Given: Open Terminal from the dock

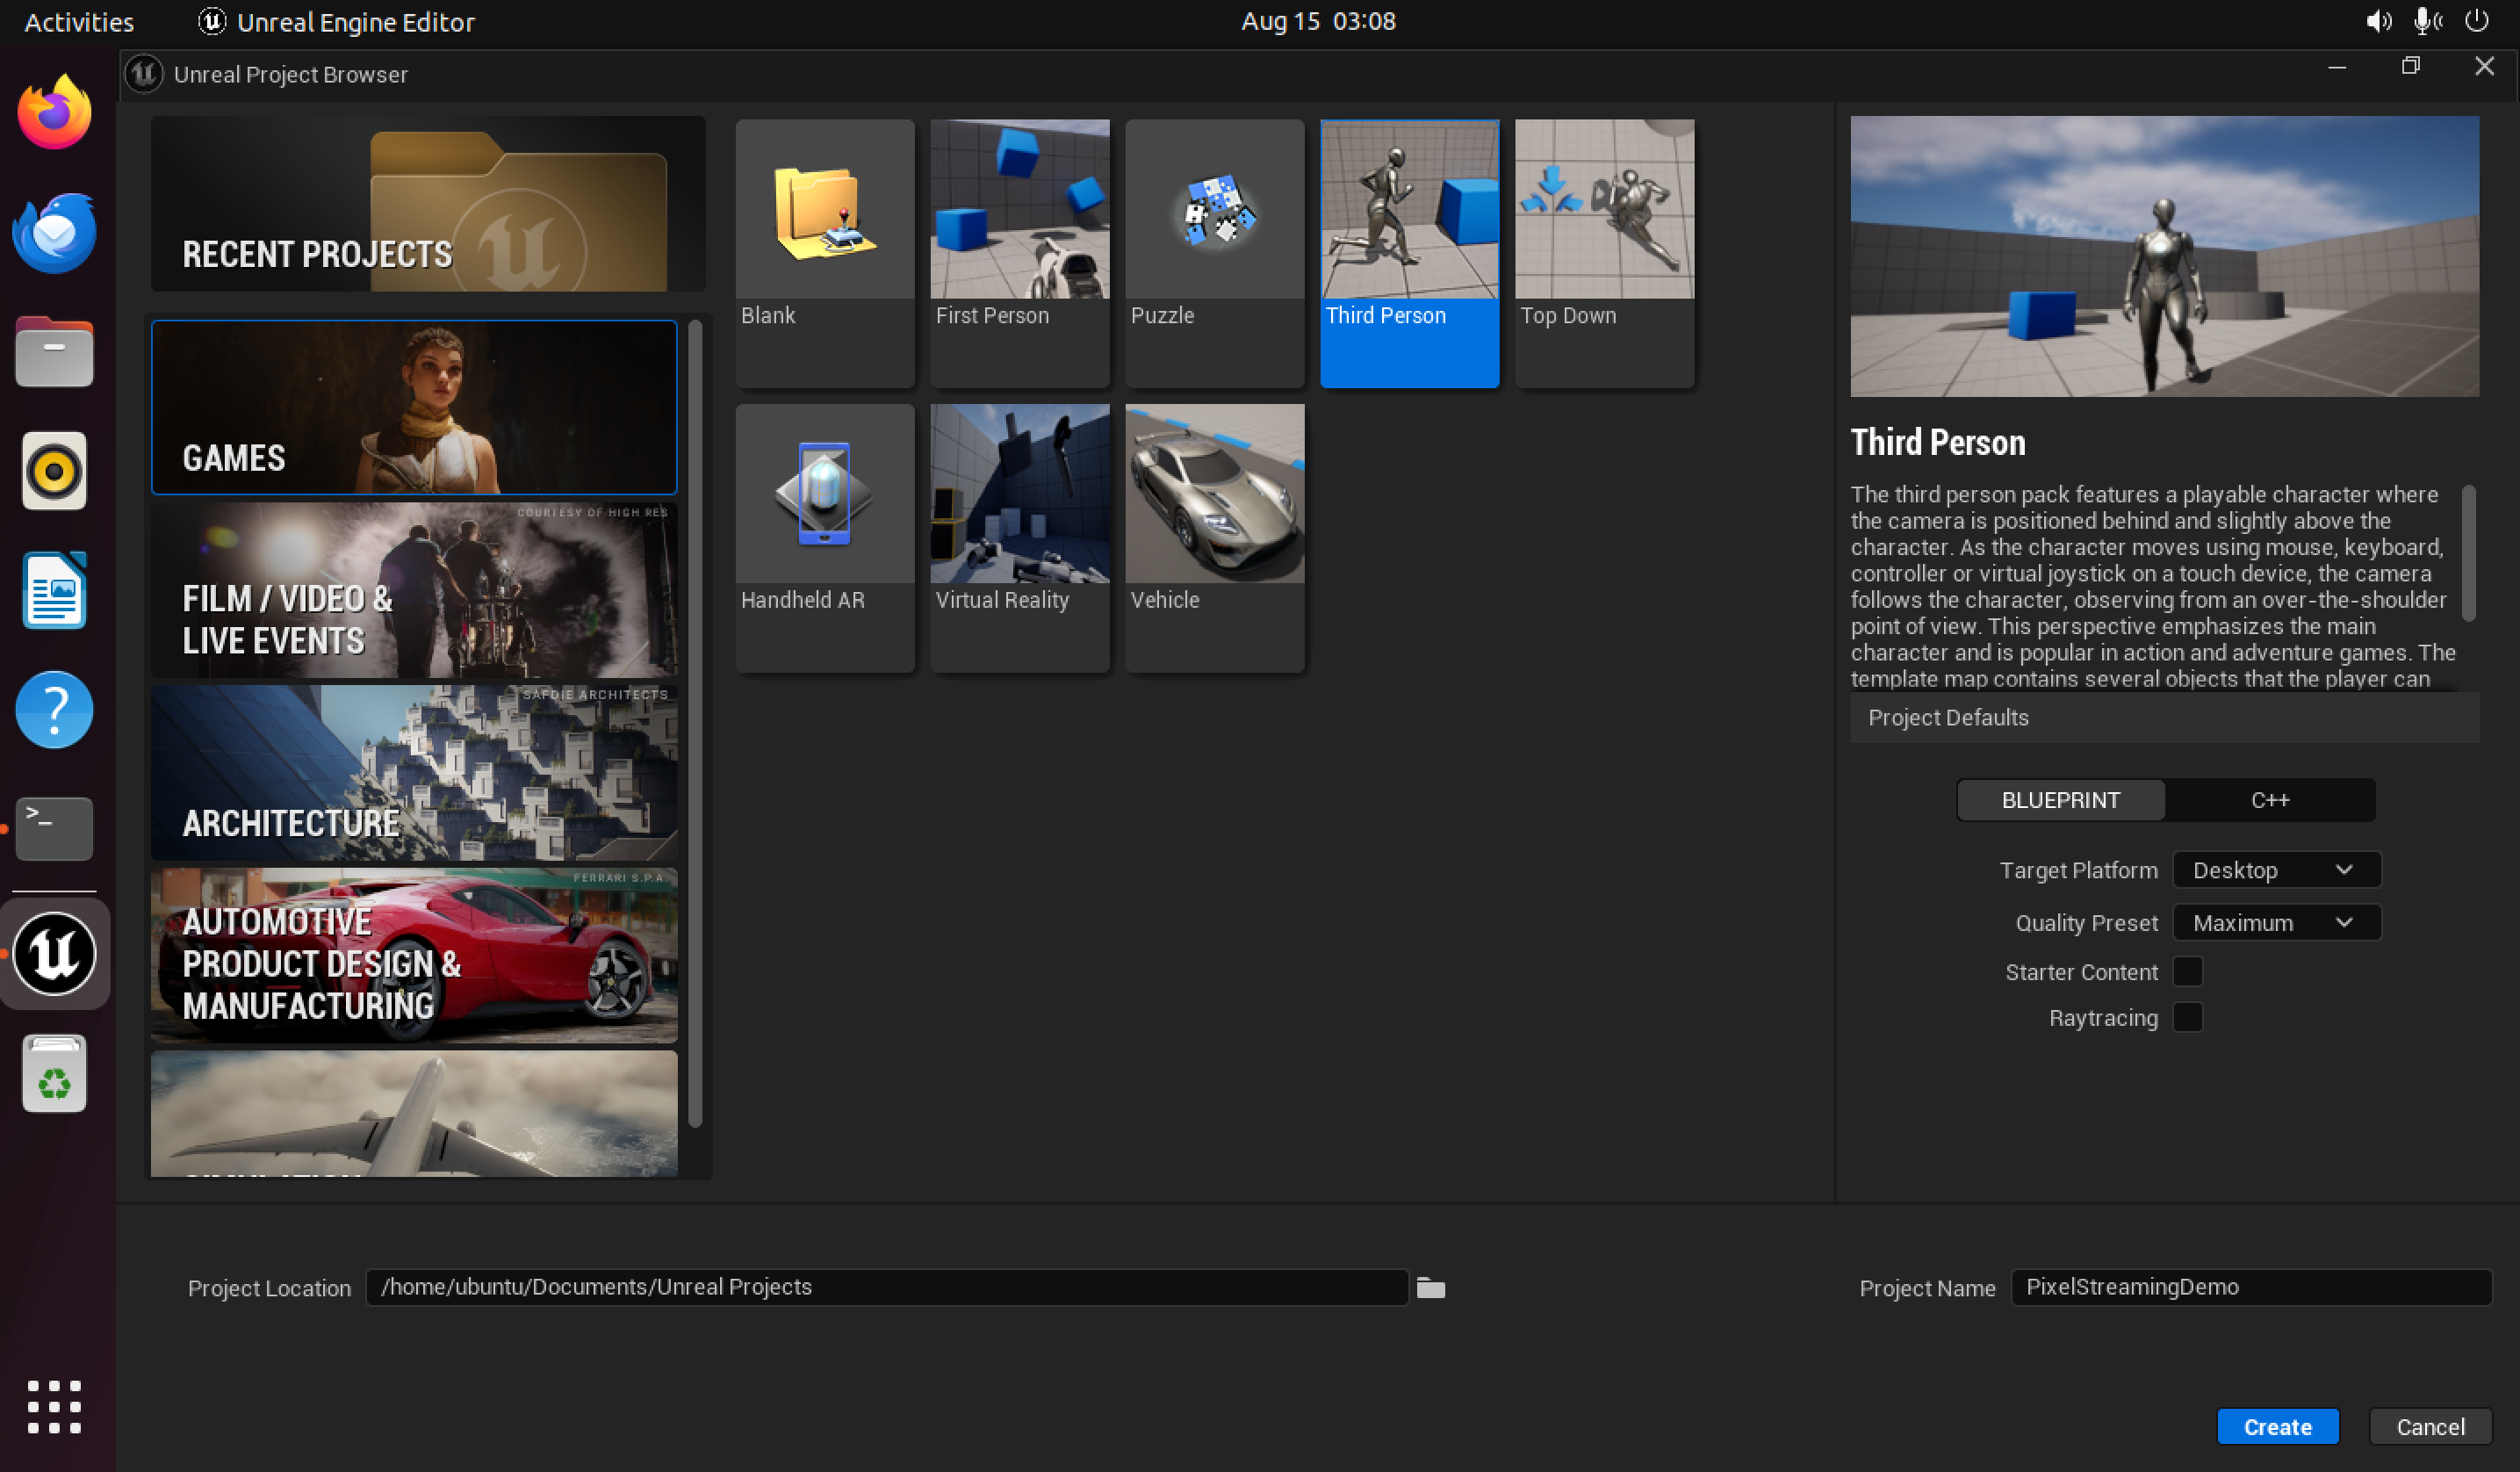Looking at the screenshot, I should [x=54, y=829].
